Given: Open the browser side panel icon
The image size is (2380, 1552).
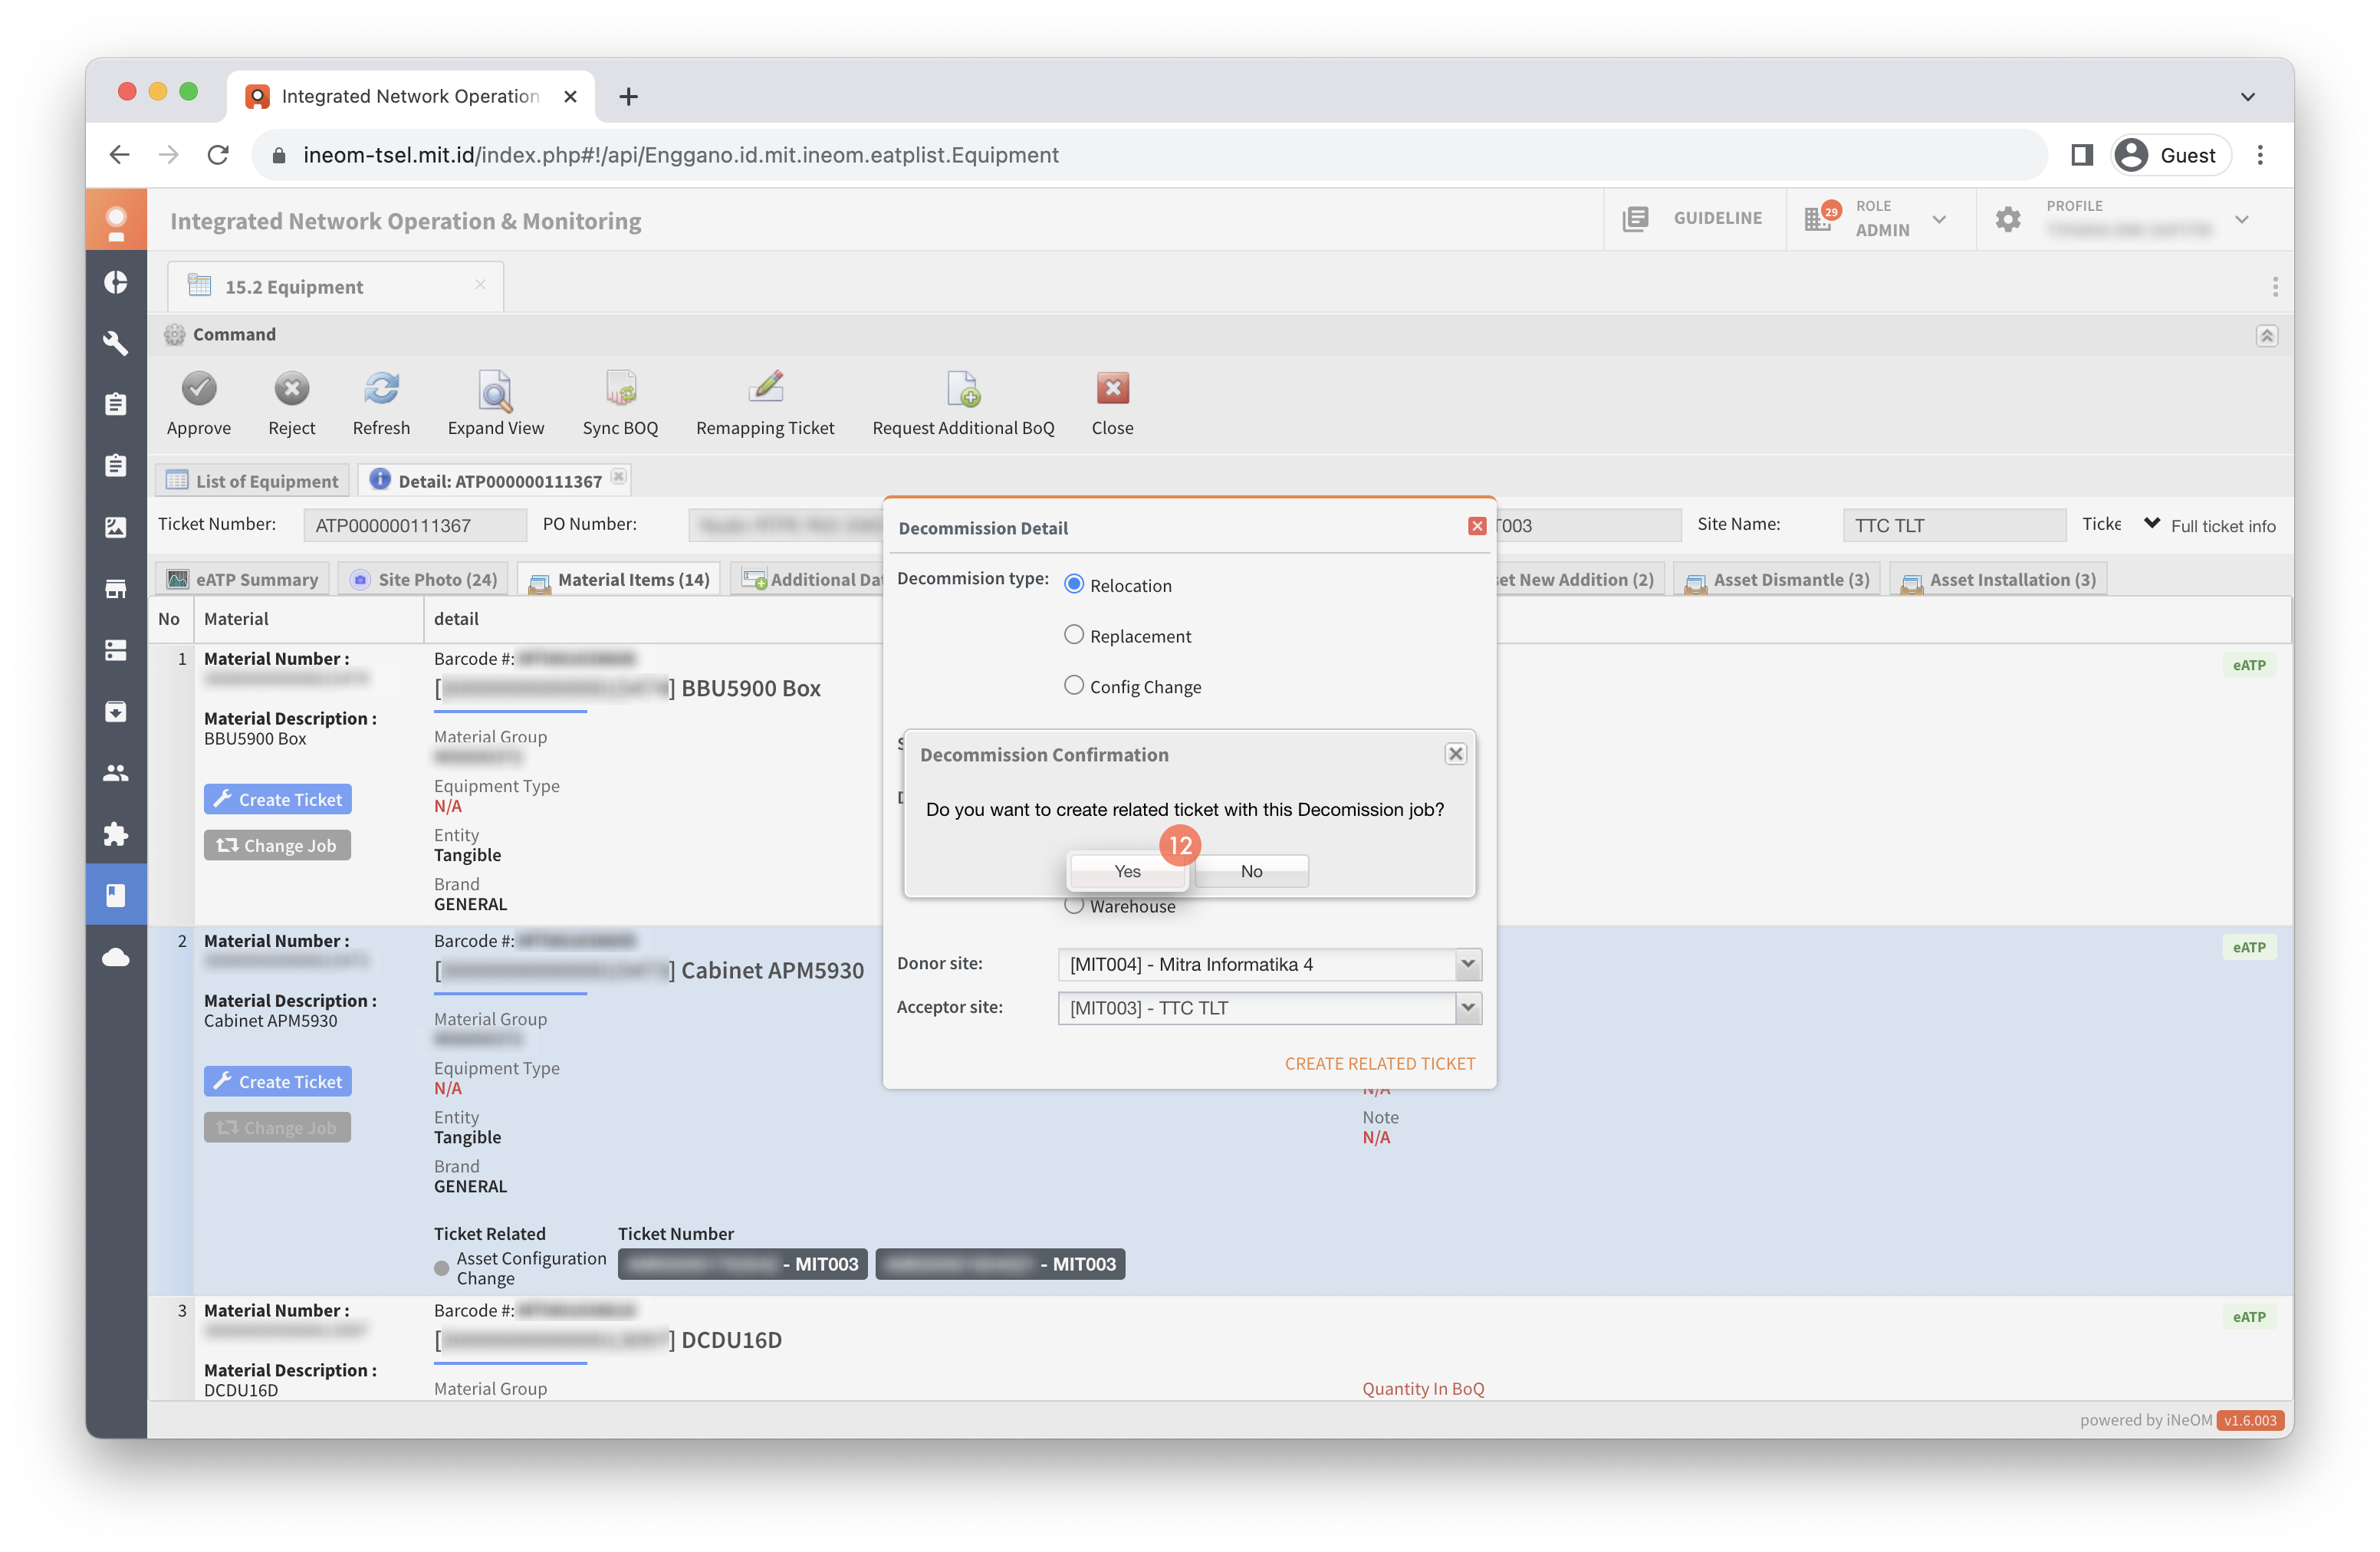Looking at the screenshot, I should [2082, 155].
